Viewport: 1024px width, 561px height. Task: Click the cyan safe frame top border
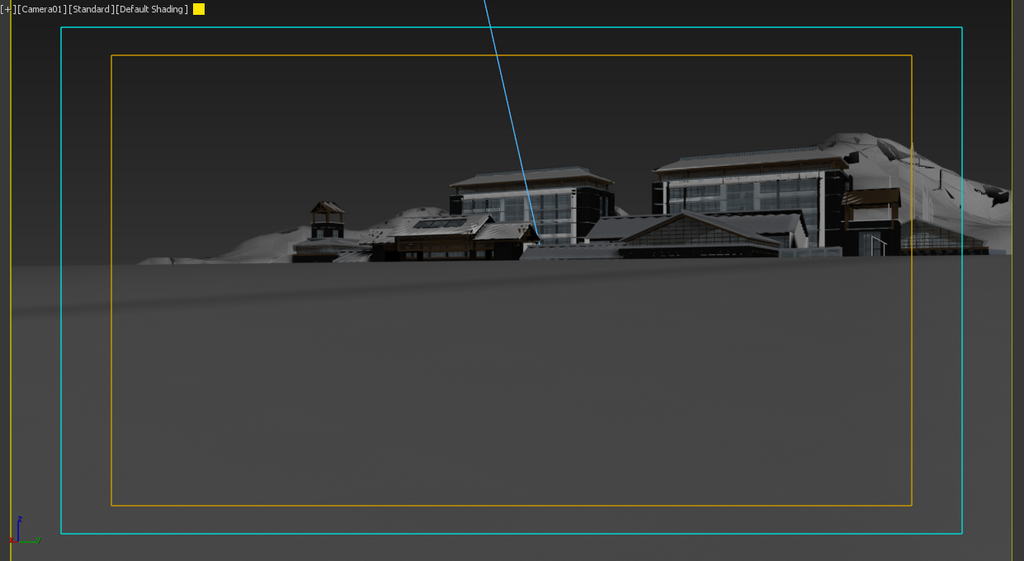pyautogui.click(x=500, y=27)
